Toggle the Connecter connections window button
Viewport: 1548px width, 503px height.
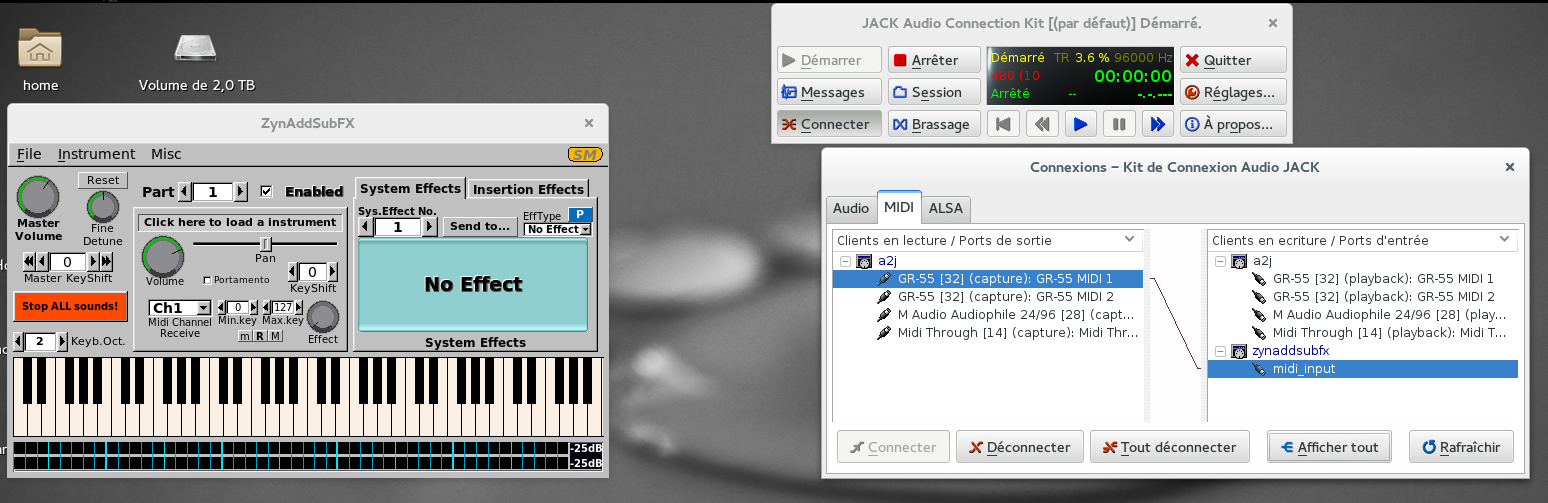829,124
